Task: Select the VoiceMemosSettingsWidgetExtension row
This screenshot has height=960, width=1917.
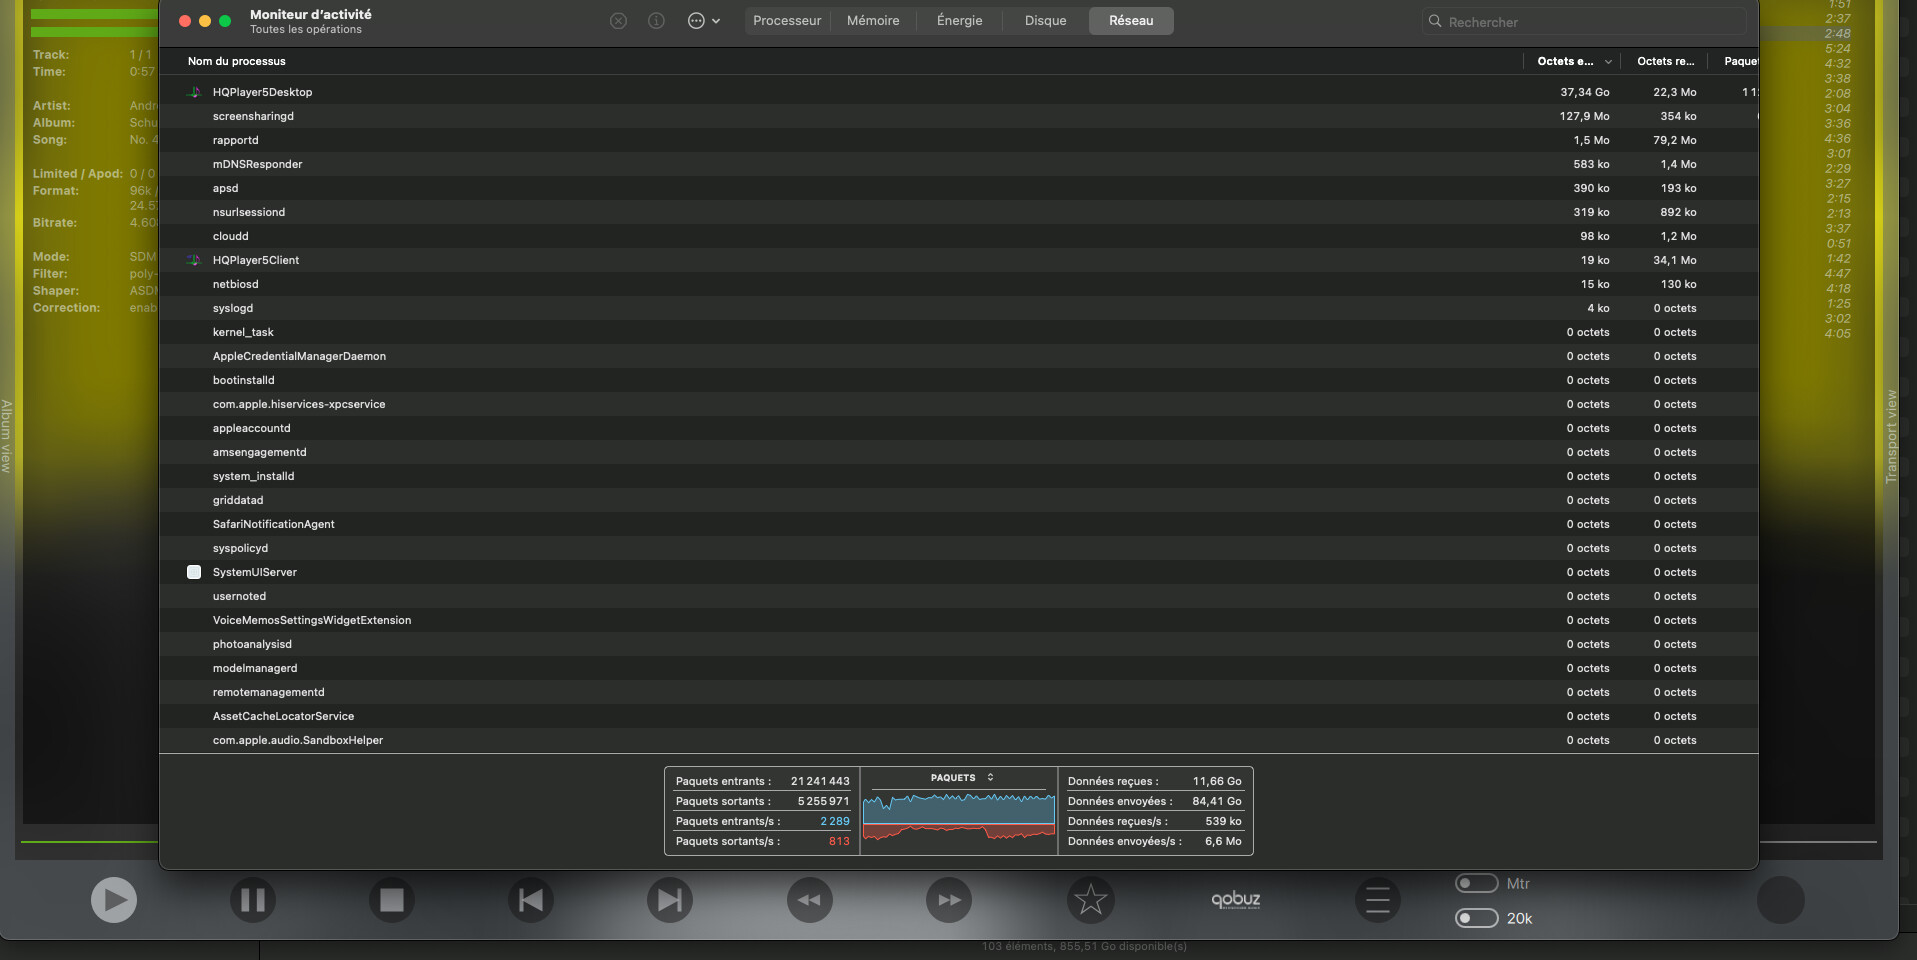Action: pyautogui.click(x=958, y=620)
